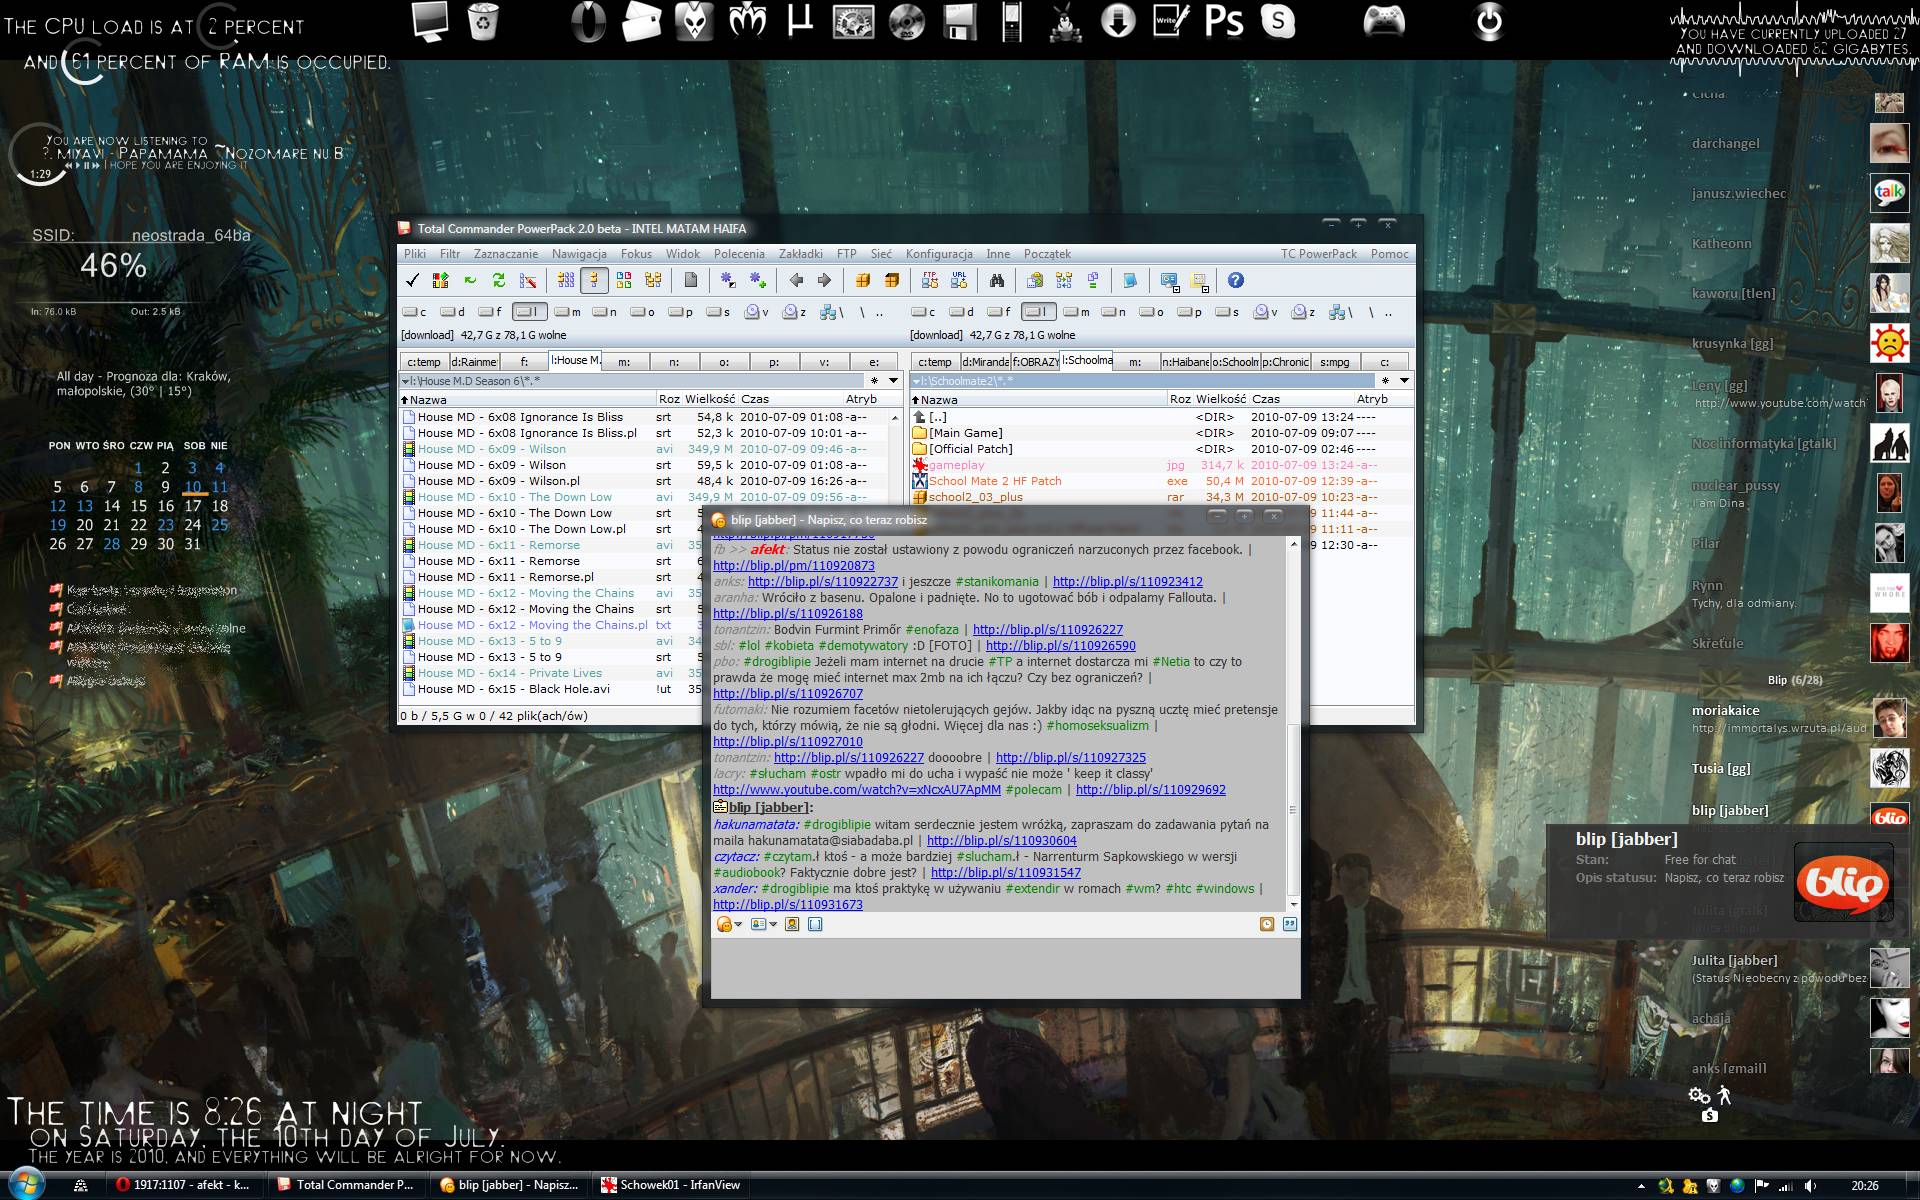
Task: Click the chat message input field
Action: tap(1004, 966)
